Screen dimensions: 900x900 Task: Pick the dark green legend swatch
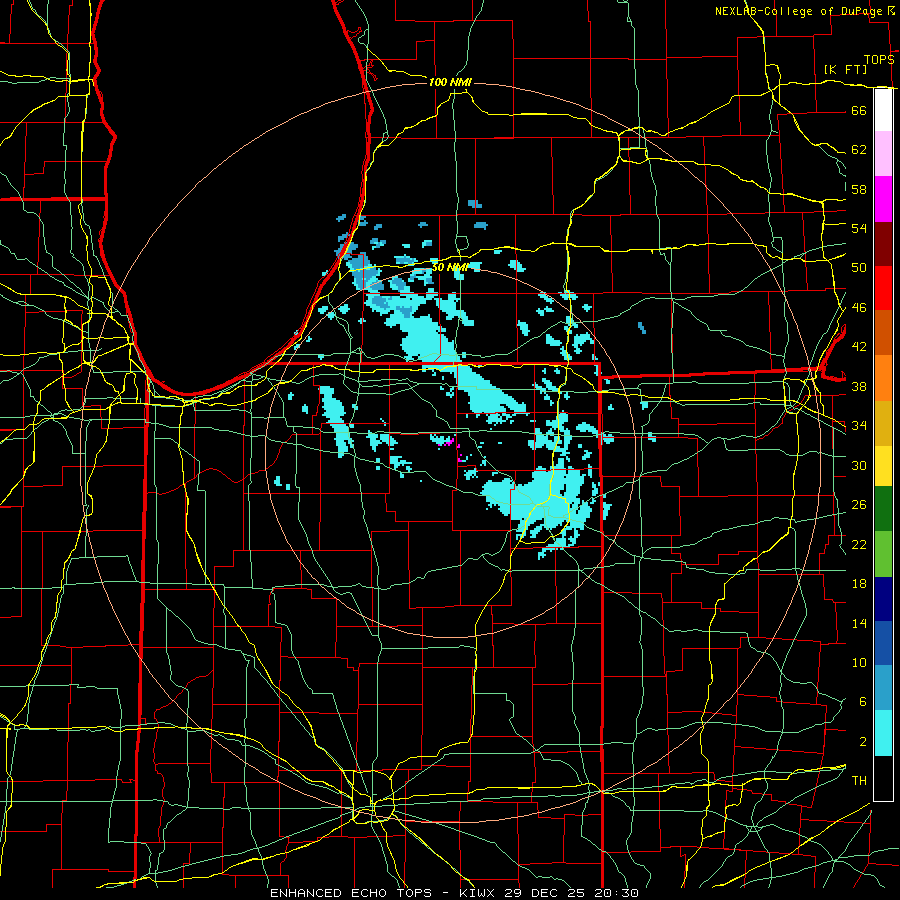[x=883, y=509]
